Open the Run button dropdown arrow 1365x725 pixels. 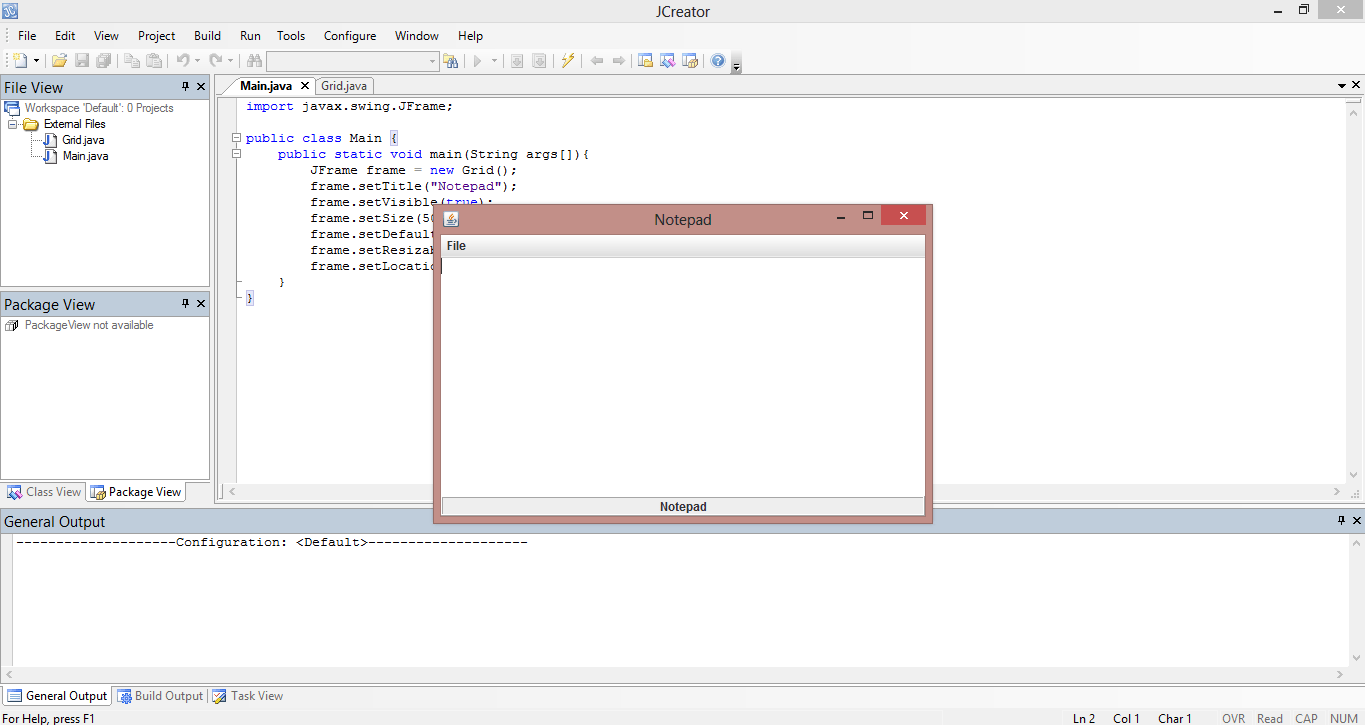coord(493,61)
